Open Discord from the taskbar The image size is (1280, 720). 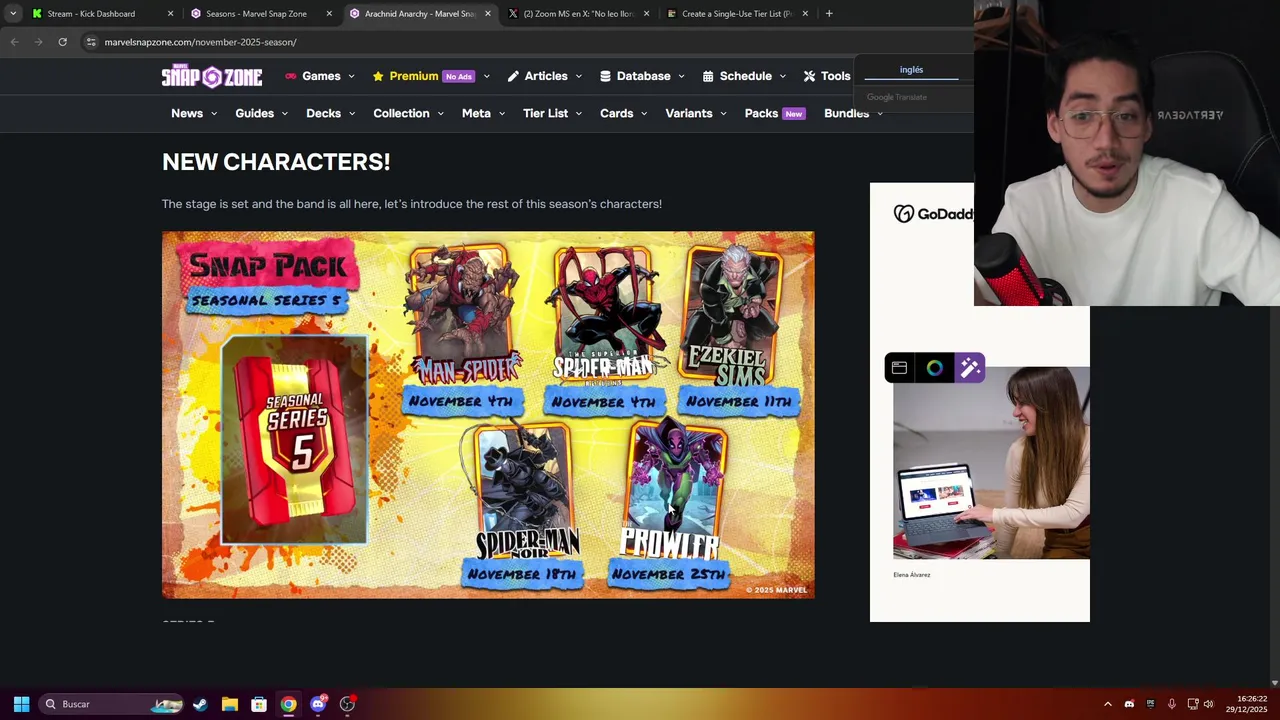click(x=318, y=704)
